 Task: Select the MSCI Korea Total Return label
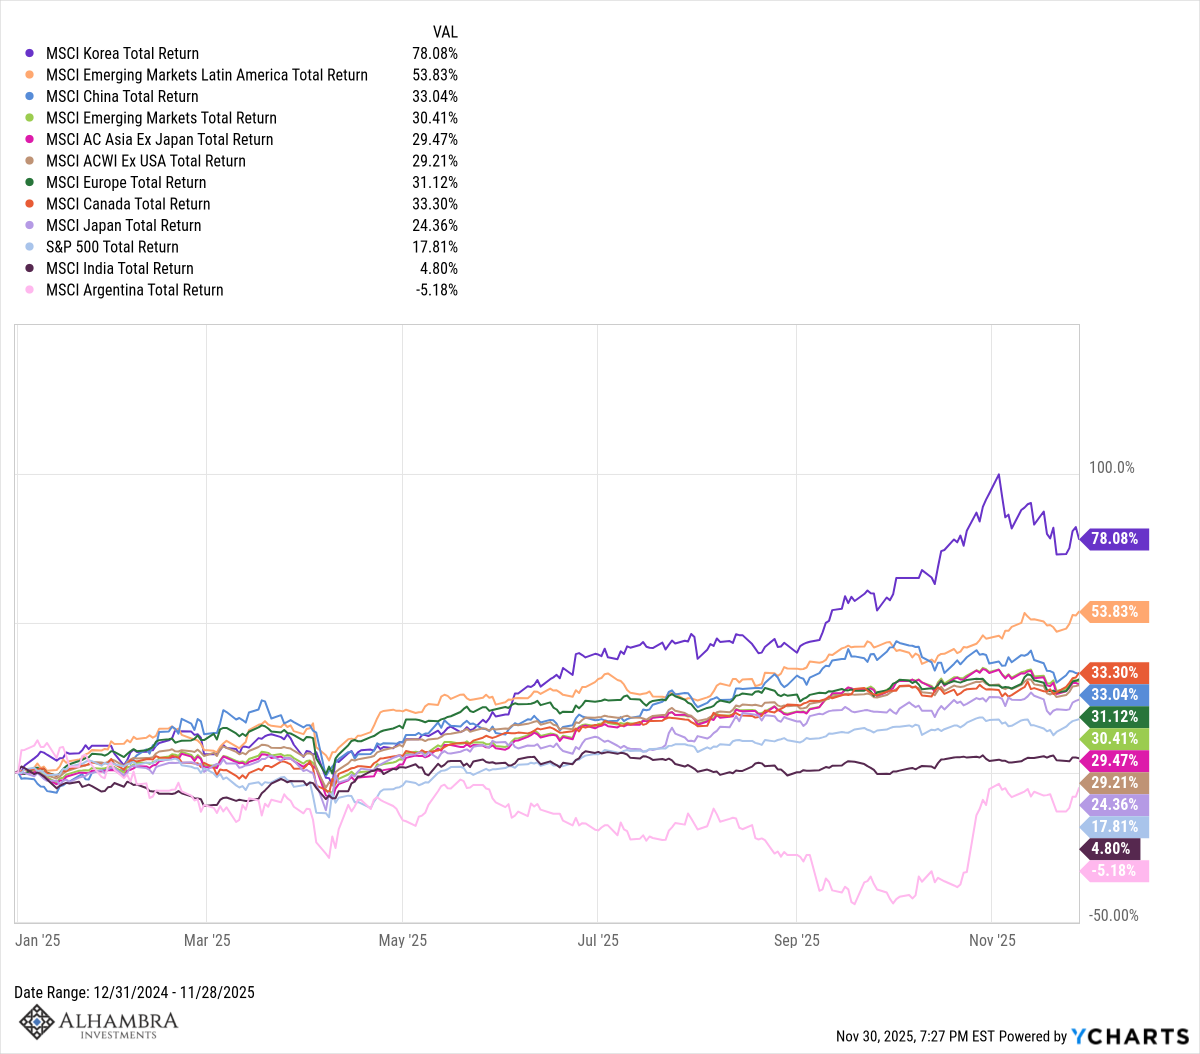(x=122, y=53)
